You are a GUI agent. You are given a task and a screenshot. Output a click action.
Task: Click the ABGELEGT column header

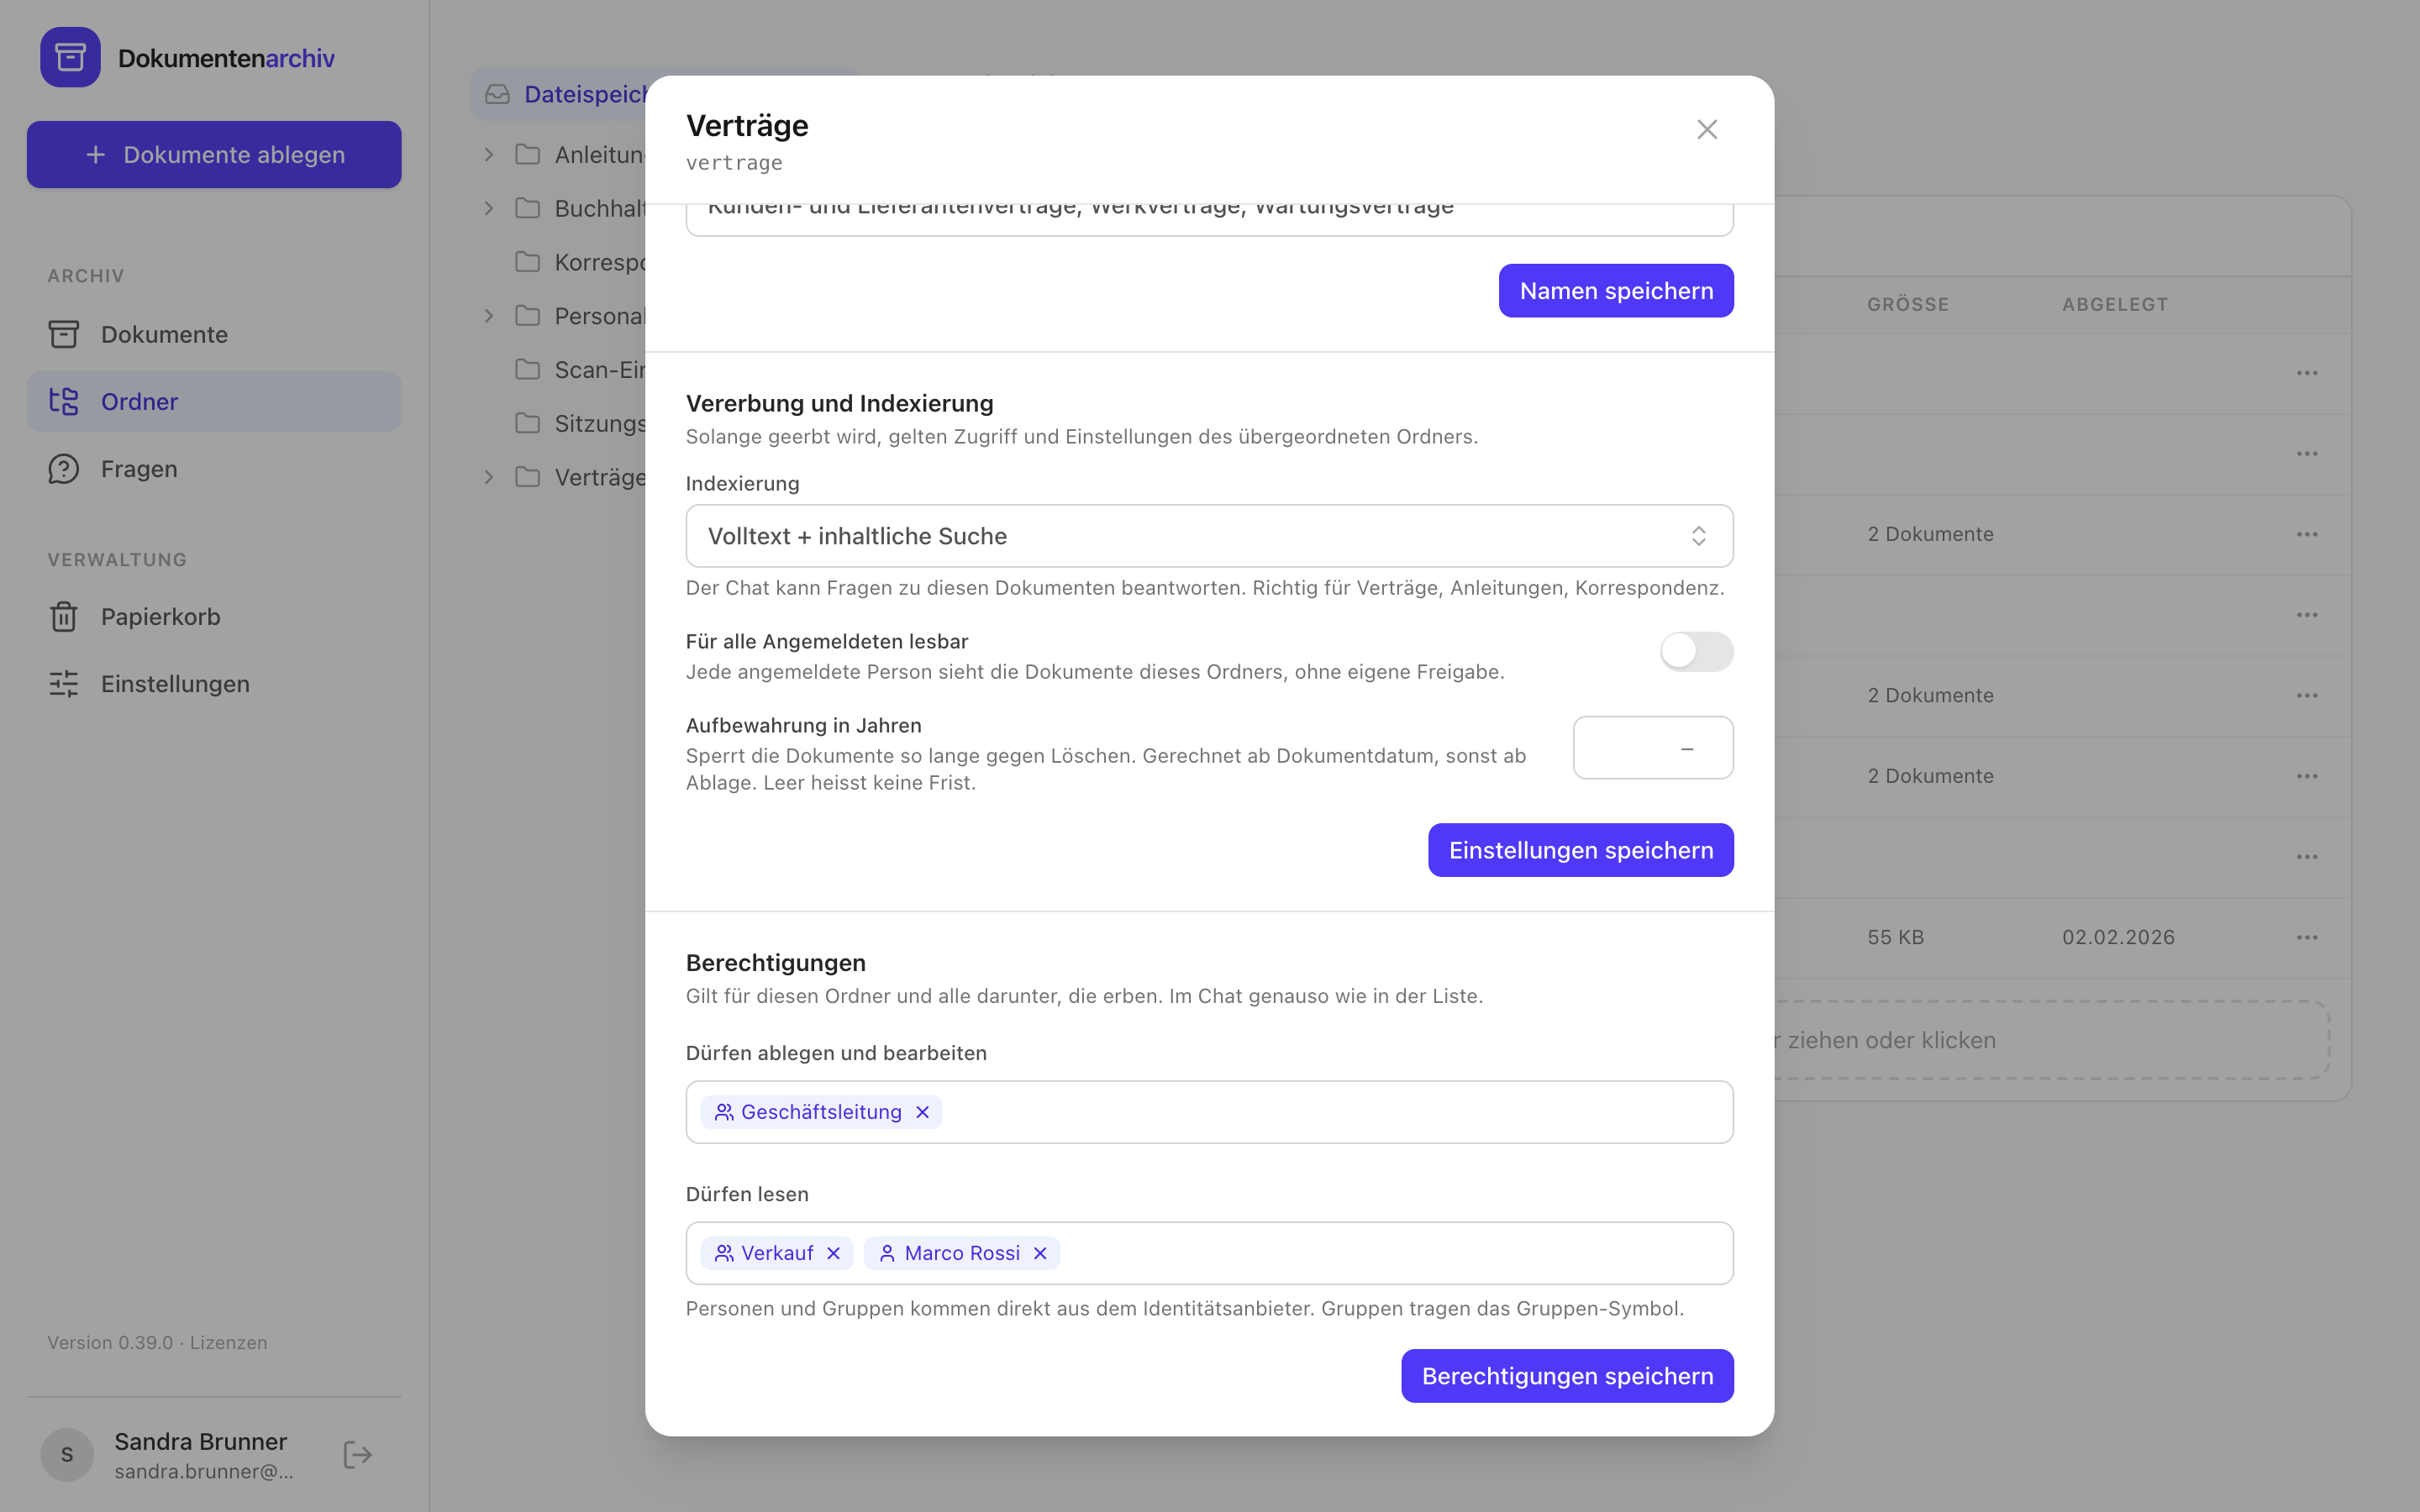(2114, 304)
